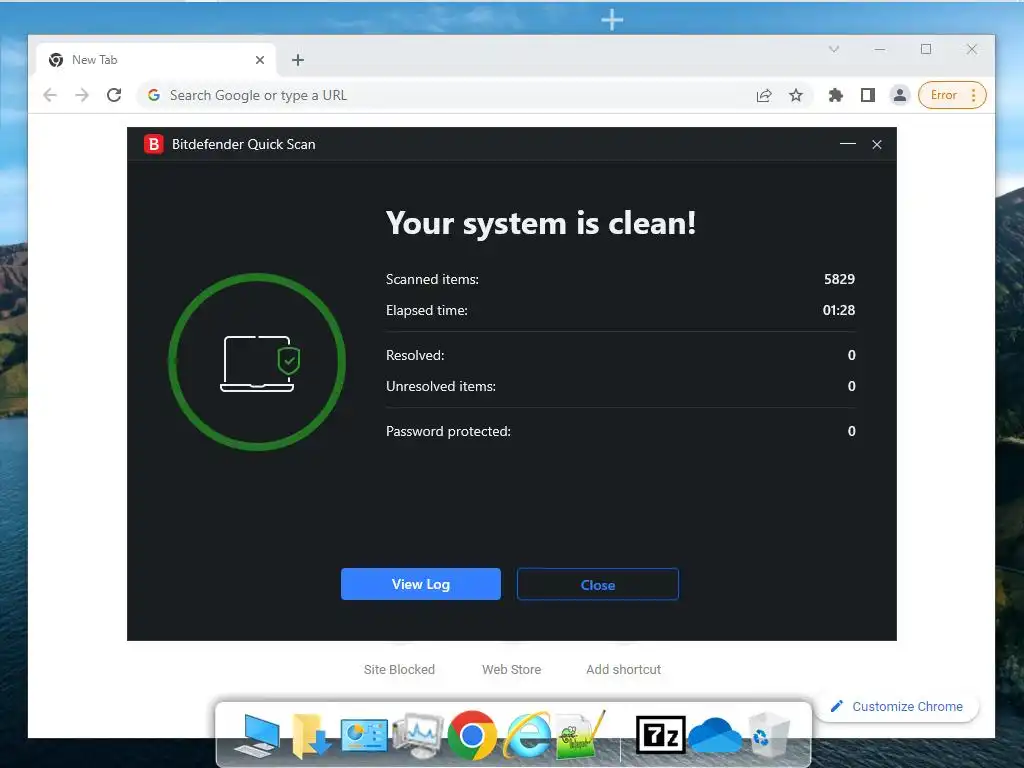The width and height of the screenshot is (1024, 768).
Task: Click the Scanned items value 5829
Action: [x=839, y=280]
